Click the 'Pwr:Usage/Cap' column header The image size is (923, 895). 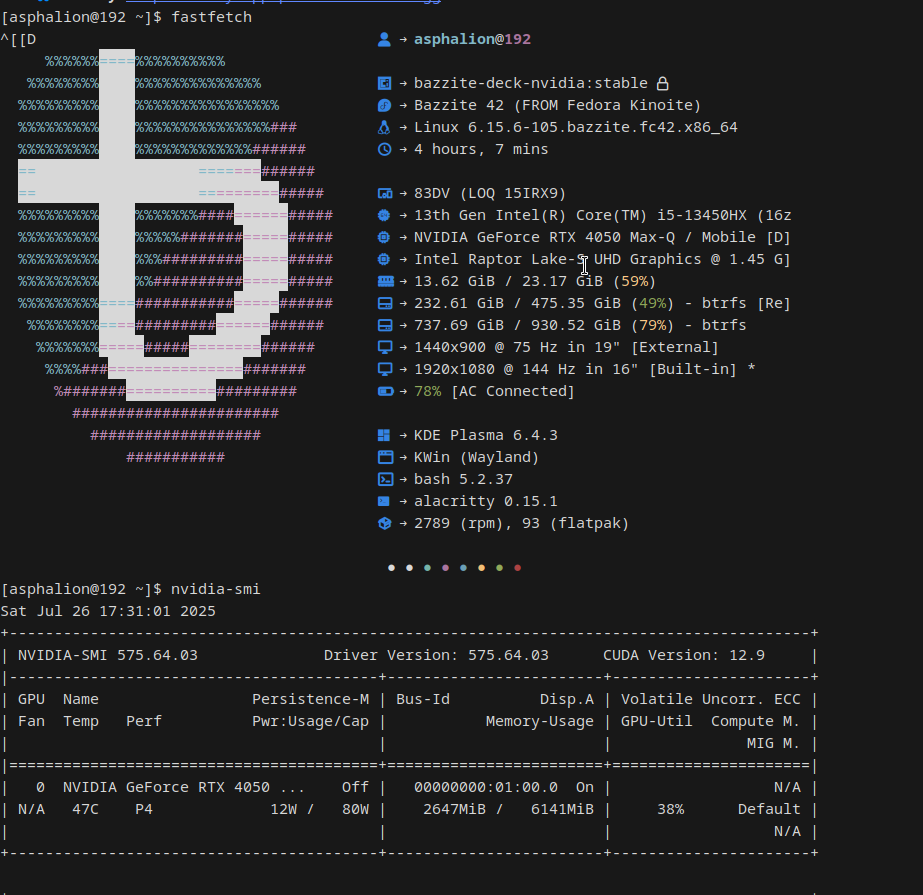click(311, 721)
